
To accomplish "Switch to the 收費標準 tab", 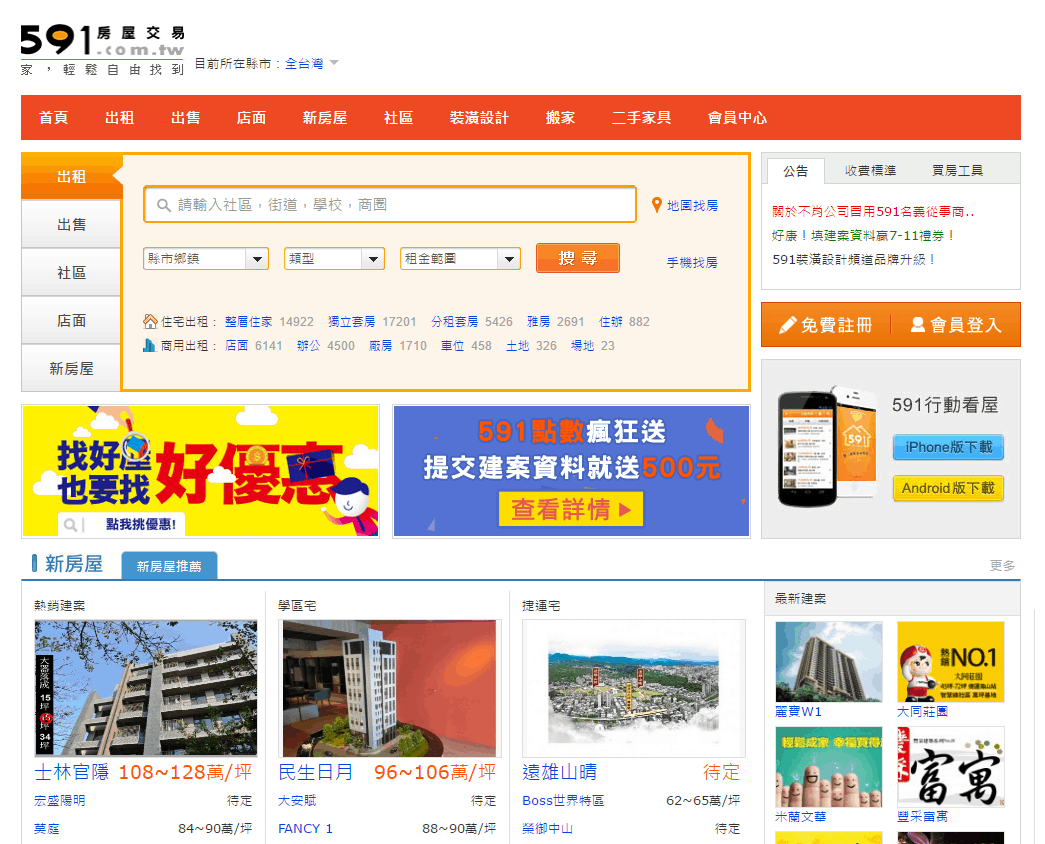I will (870, 171).
